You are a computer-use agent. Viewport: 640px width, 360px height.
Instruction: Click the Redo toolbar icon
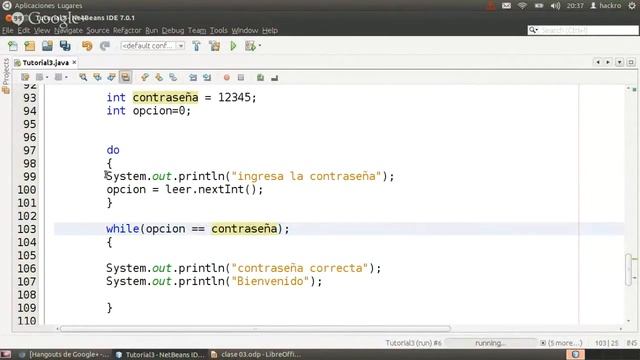pyautogui.click(x=105, y=46)
